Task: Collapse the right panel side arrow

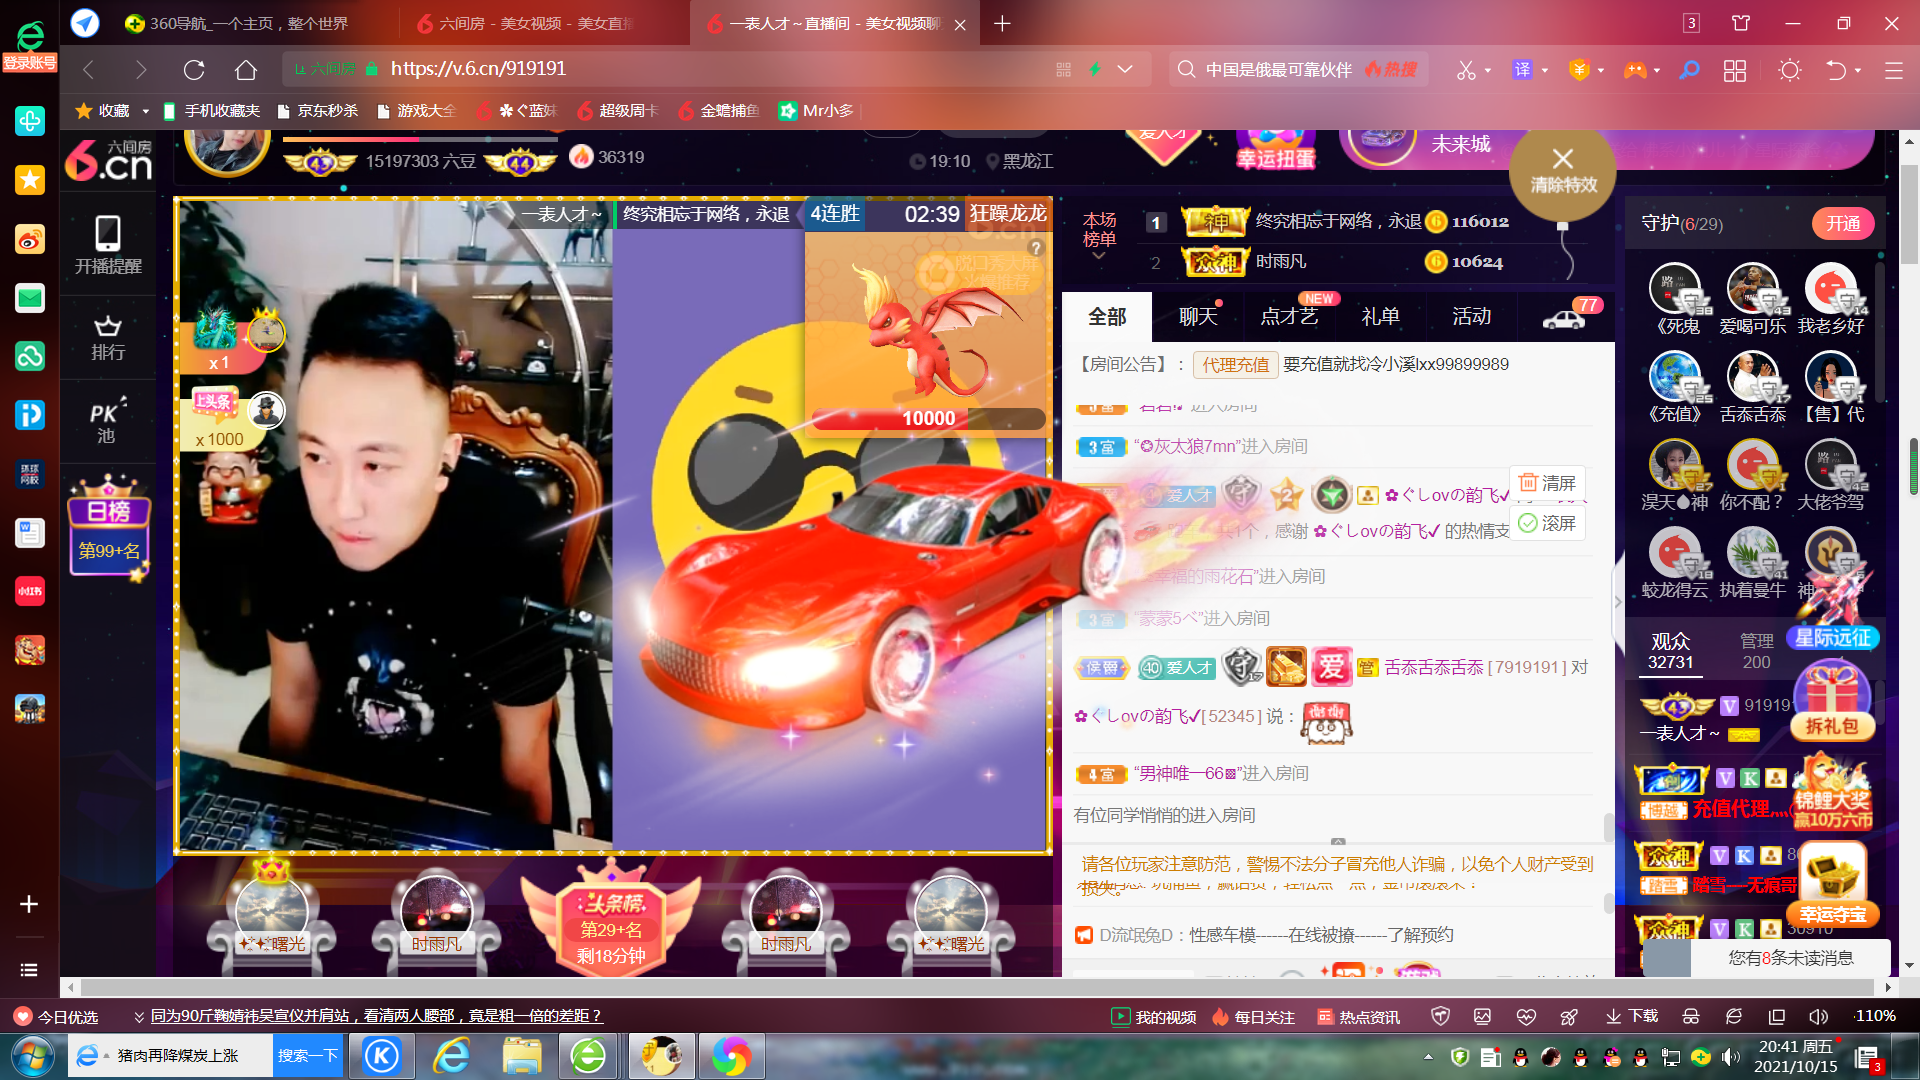Action: (1618, 602)
